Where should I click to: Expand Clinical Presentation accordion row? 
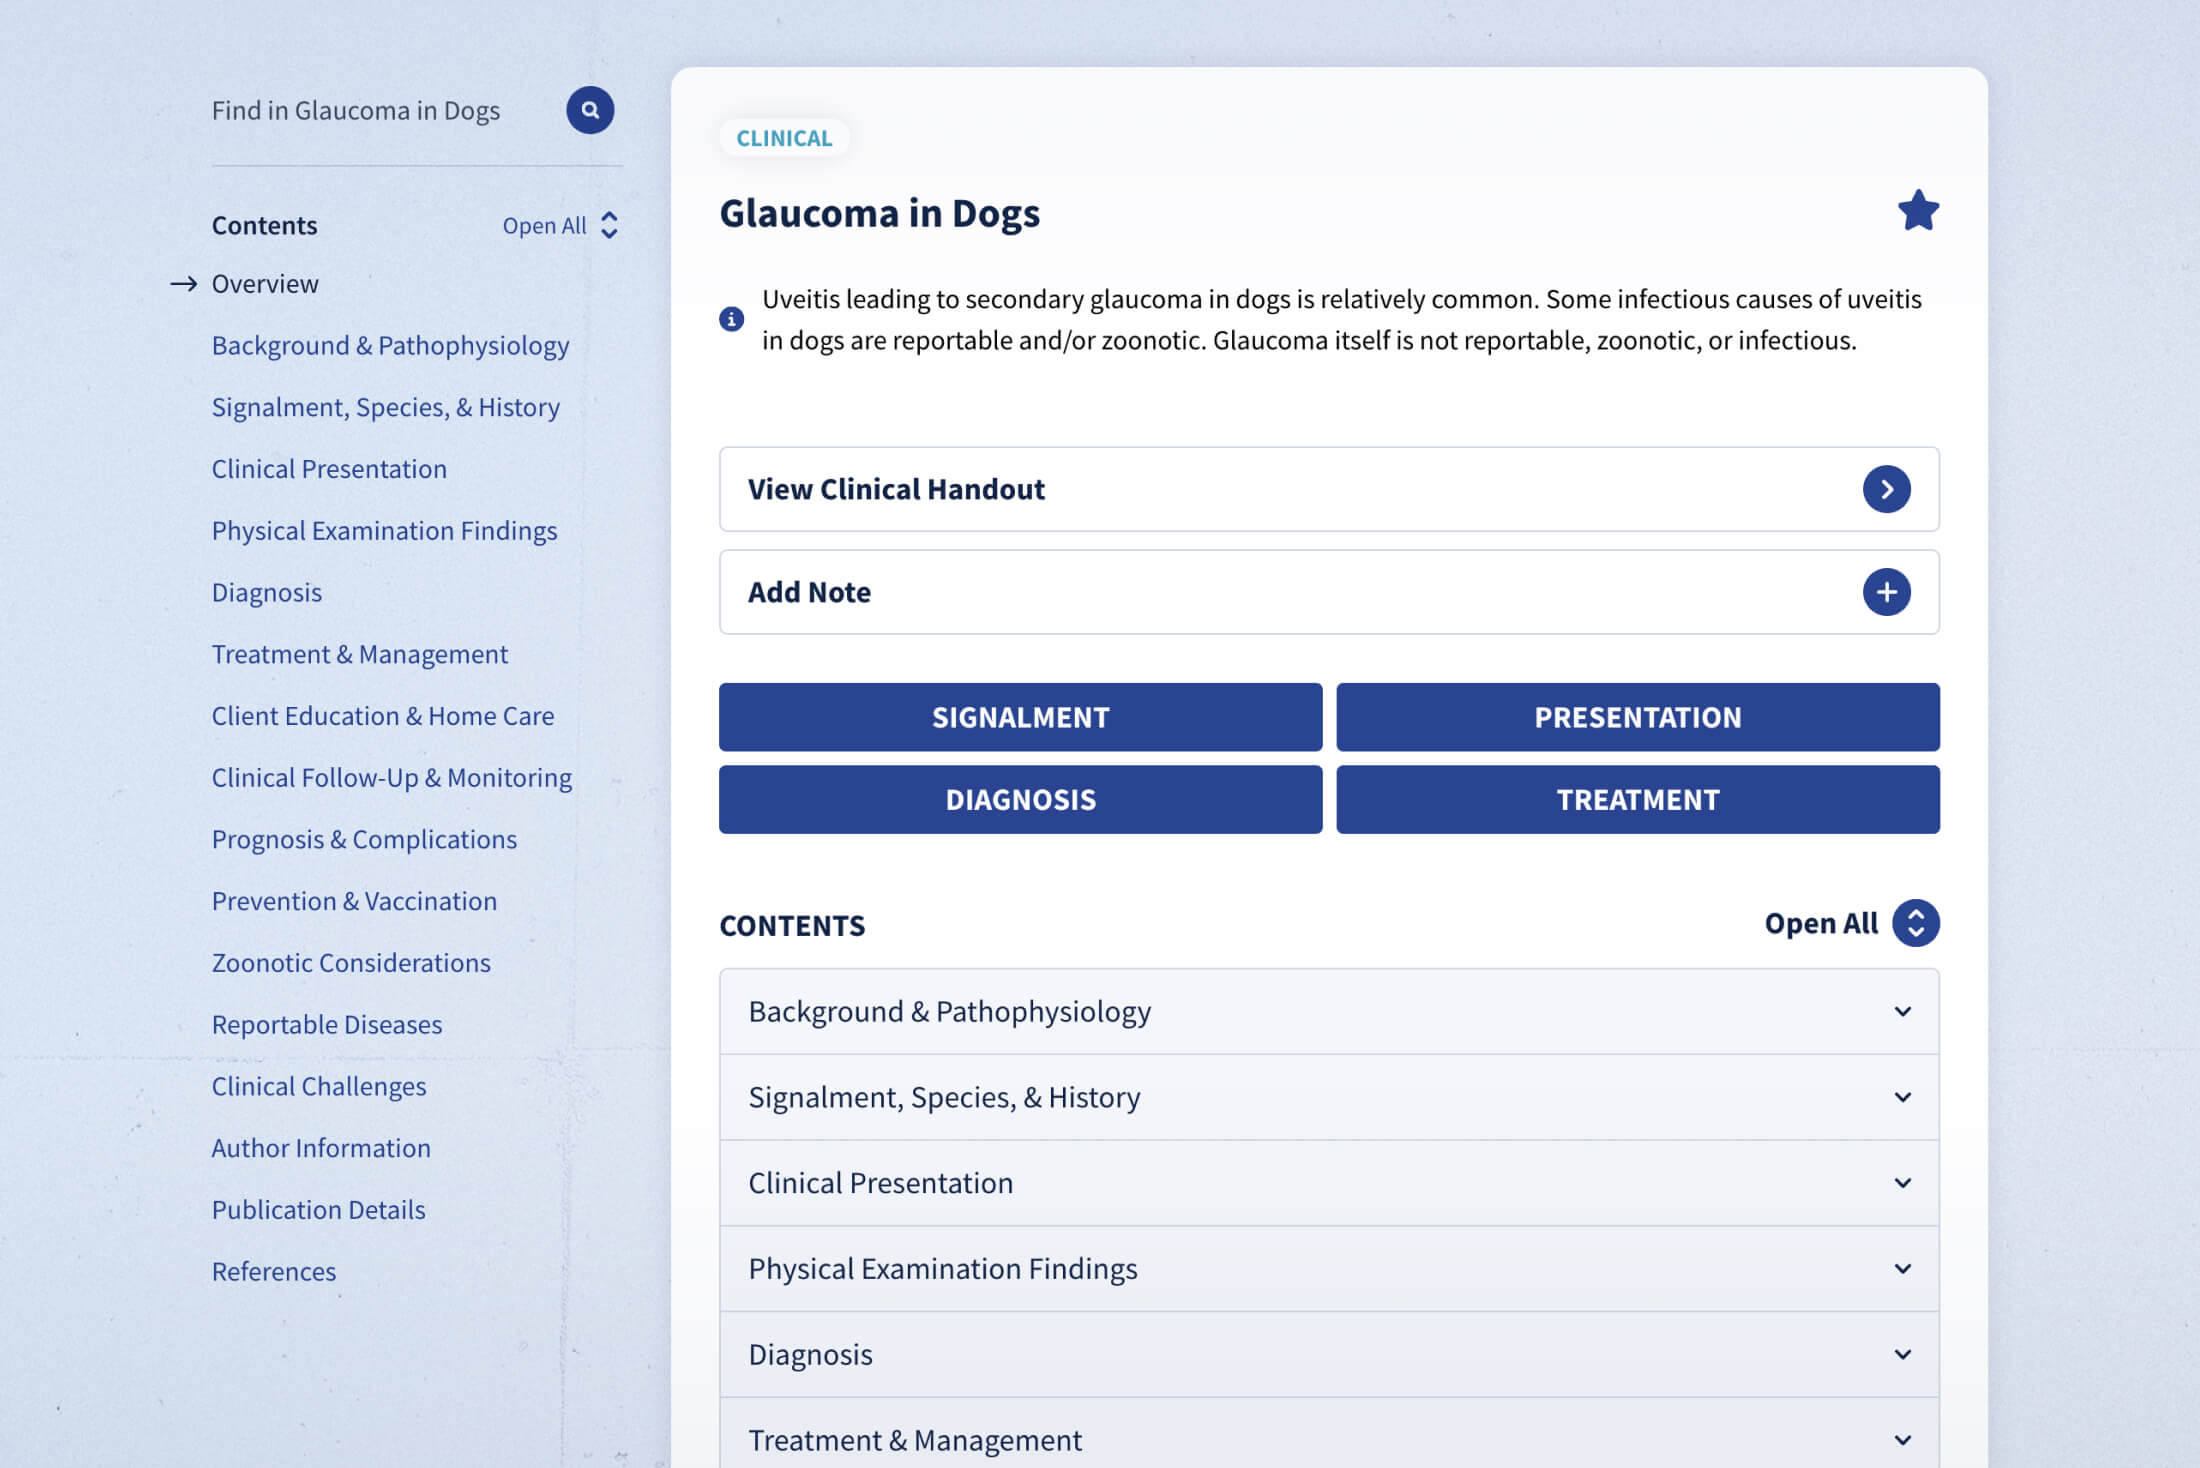pyautogui.click(x=1902, y=1183)
